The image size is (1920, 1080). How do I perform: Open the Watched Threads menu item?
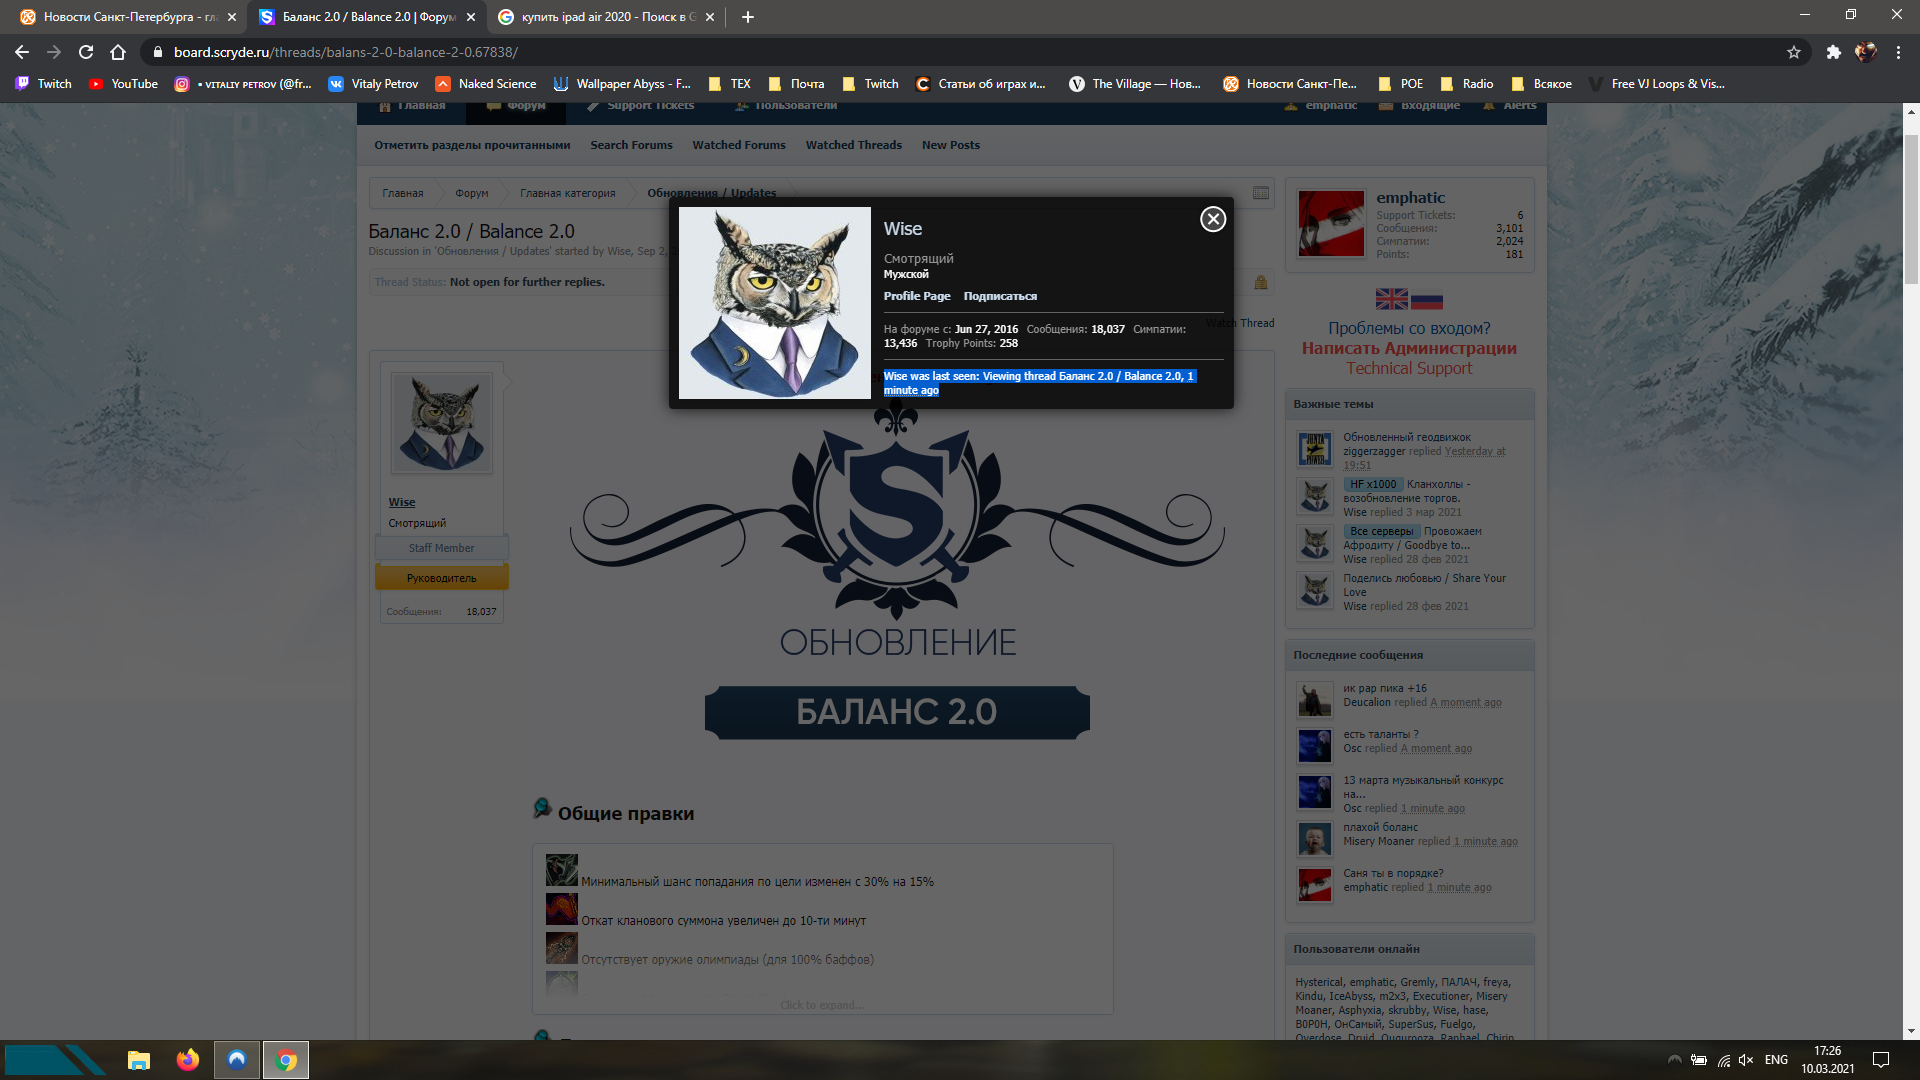click(x=853, y=145)
